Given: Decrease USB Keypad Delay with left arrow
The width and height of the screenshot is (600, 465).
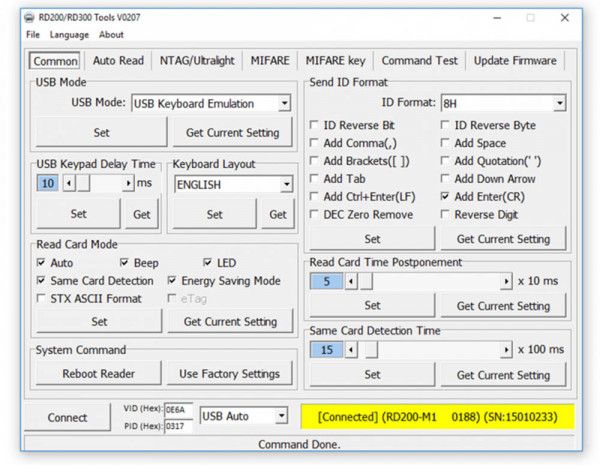Looking at the screenshot, I should pos(69,183).
